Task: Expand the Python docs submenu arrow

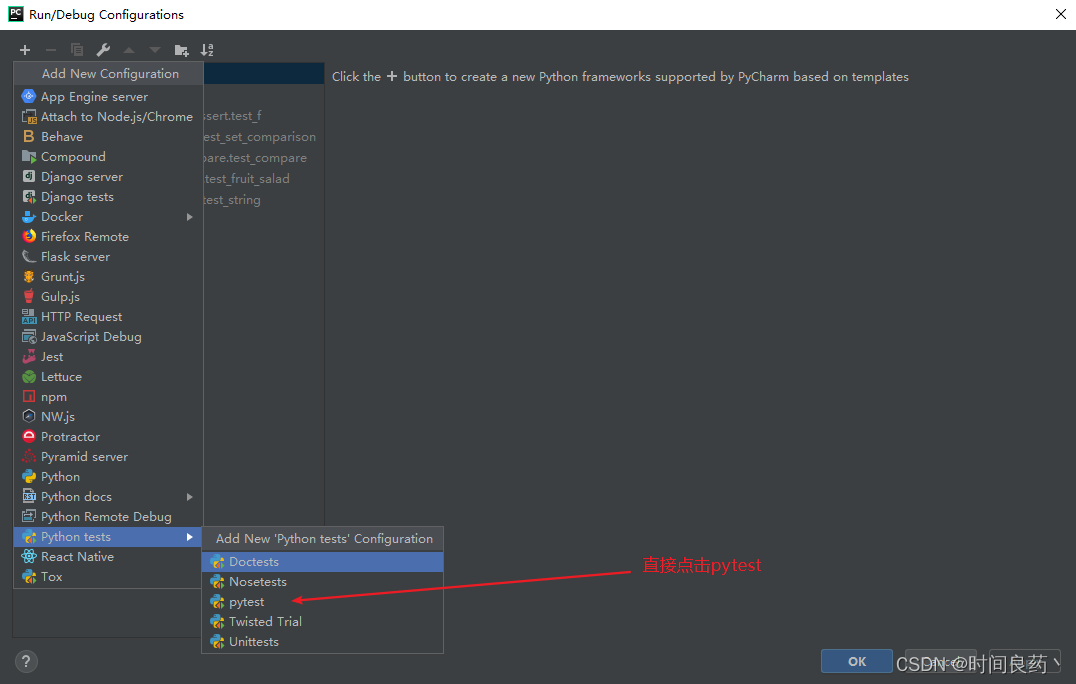Action: [x=190, y=497]
